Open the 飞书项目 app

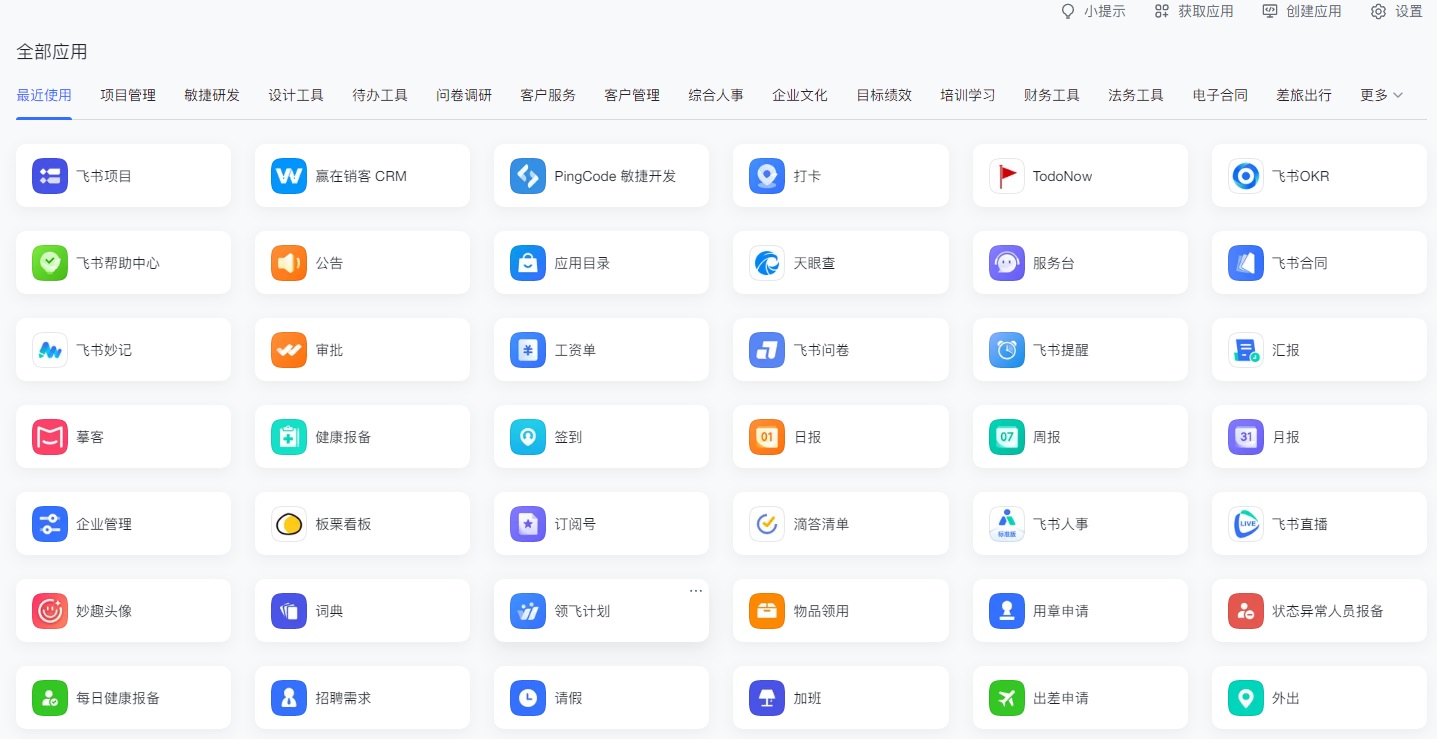123,176
